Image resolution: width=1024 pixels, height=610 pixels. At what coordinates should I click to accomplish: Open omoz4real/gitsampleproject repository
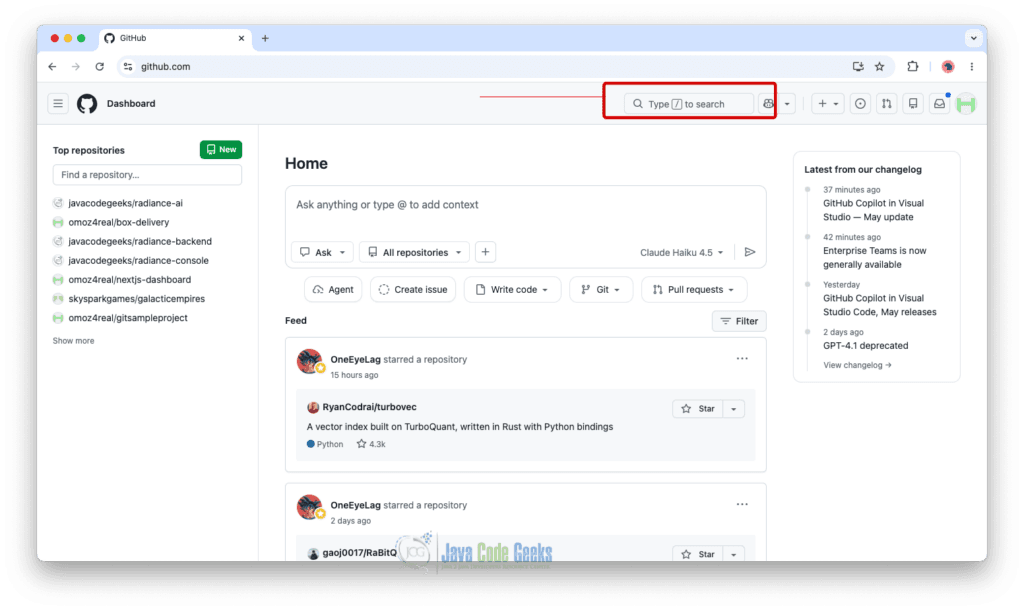click(128, 317)
